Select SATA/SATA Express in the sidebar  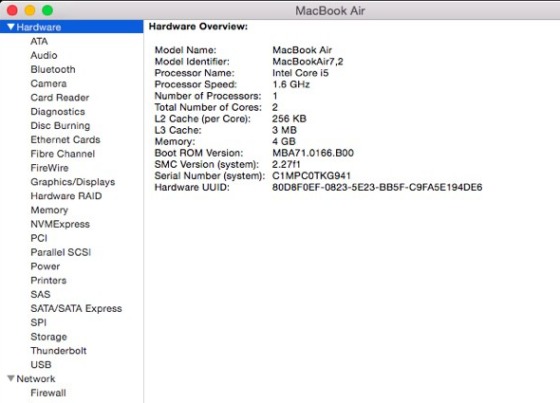[x=76, y=308]
